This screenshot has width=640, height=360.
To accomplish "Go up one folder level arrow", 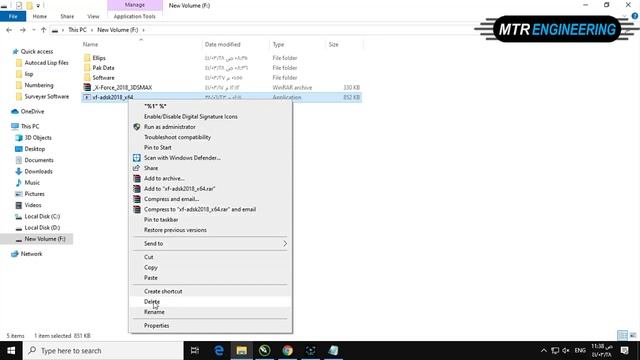I will (43, 30).
